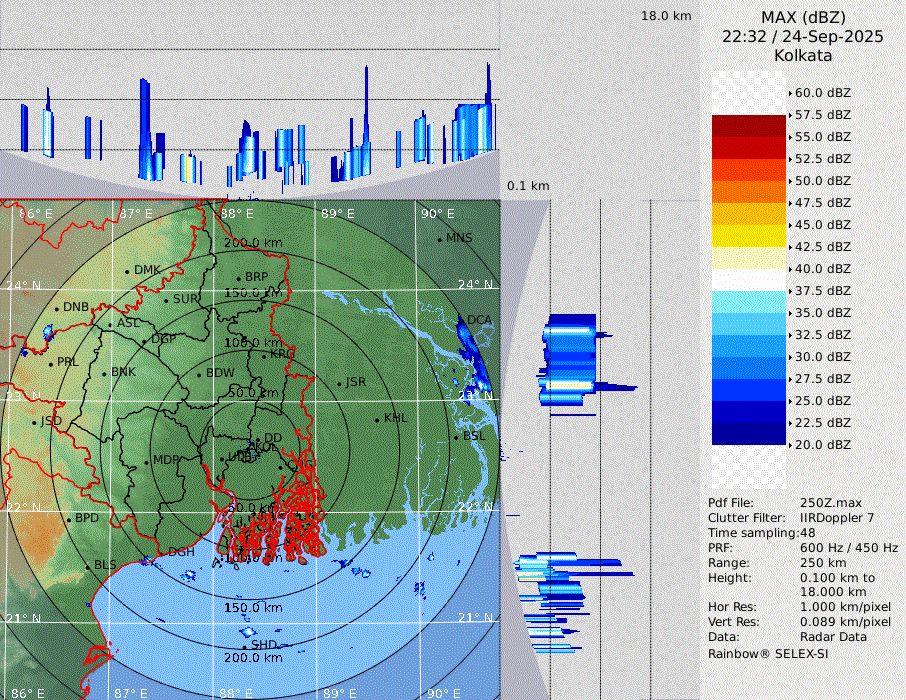Click the JSR station marker

click(339, 383)
